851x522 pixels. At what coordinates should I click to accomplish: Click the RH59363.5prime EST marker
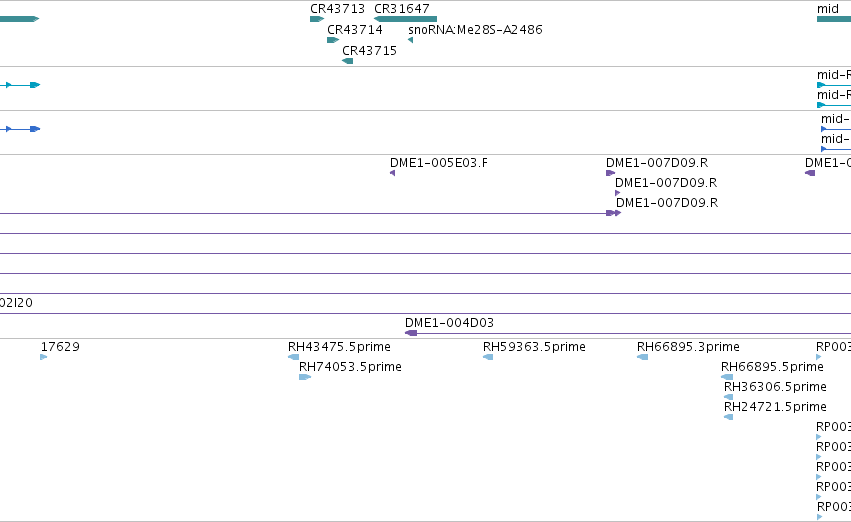[x=488, y=357]
